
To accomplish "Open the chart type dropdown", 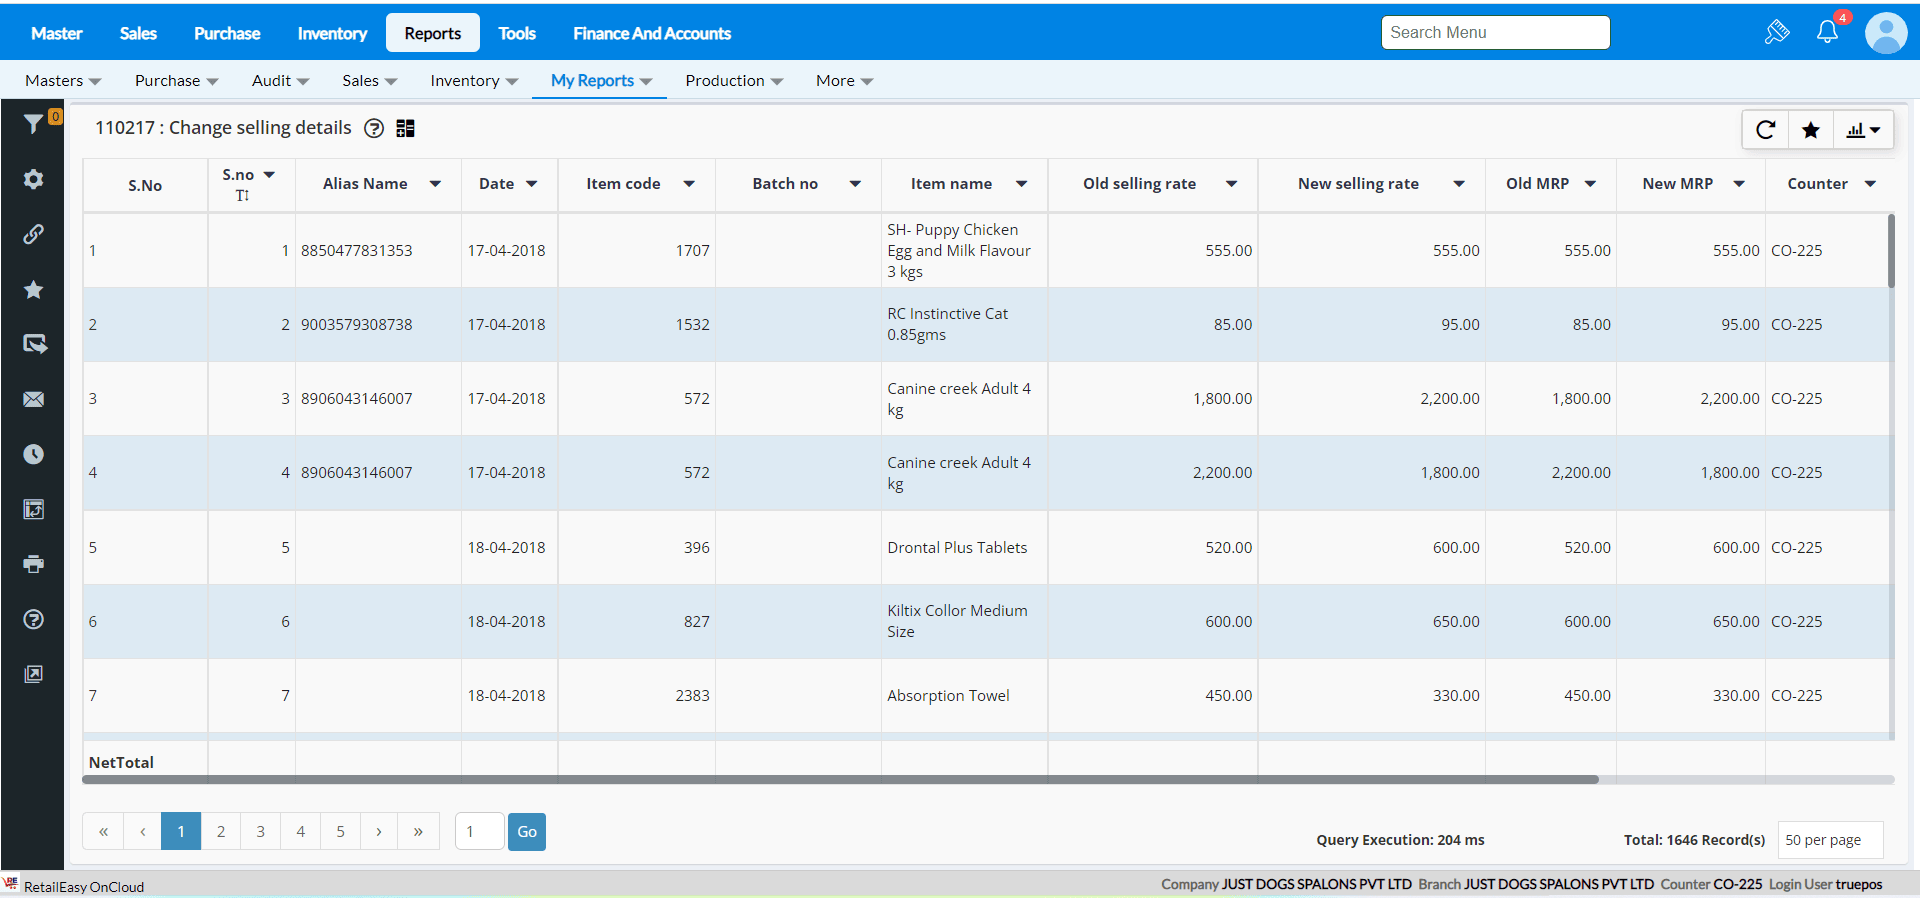I will tap(1863, 130).
